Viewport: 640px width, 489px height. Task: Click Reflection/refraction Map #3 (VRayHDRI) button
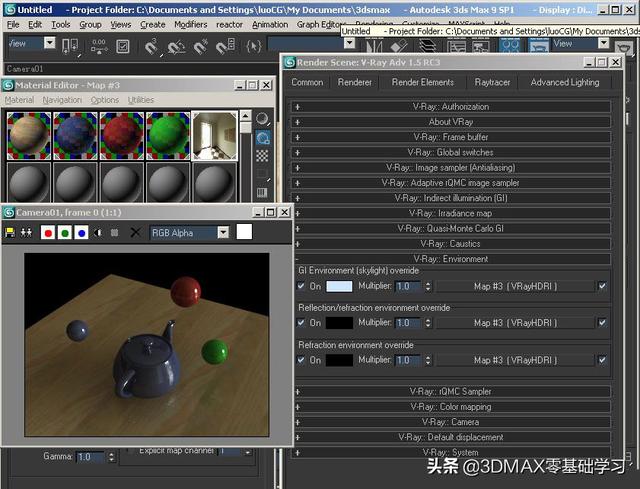pos(516,323)
